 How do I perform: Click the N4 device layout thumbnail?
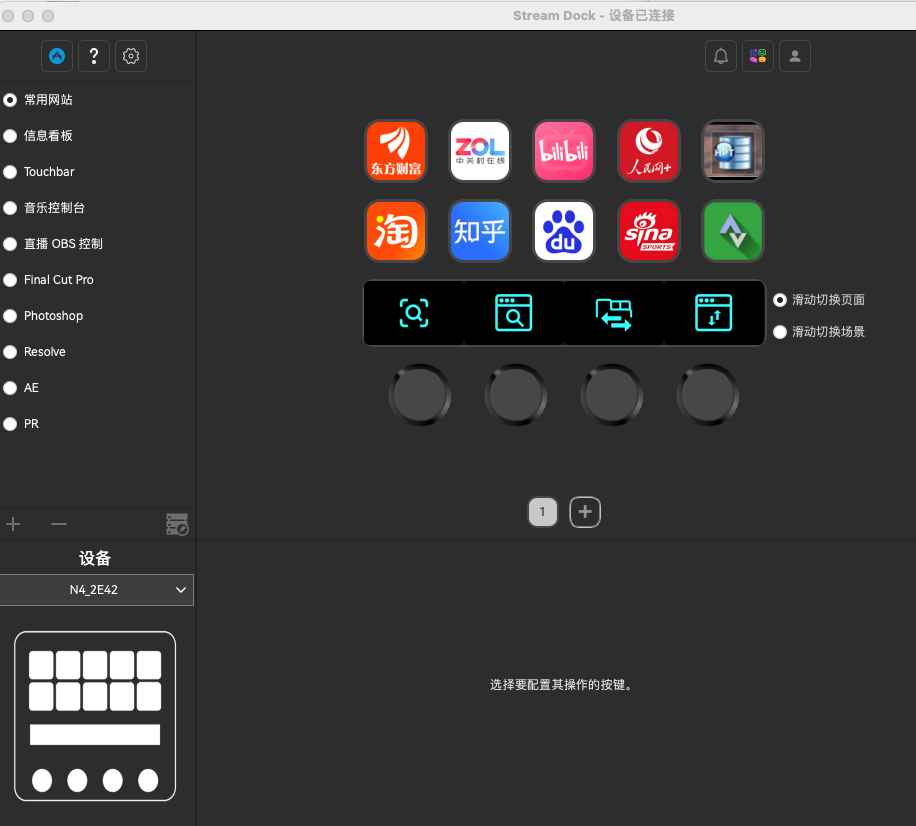click(95, 716)
